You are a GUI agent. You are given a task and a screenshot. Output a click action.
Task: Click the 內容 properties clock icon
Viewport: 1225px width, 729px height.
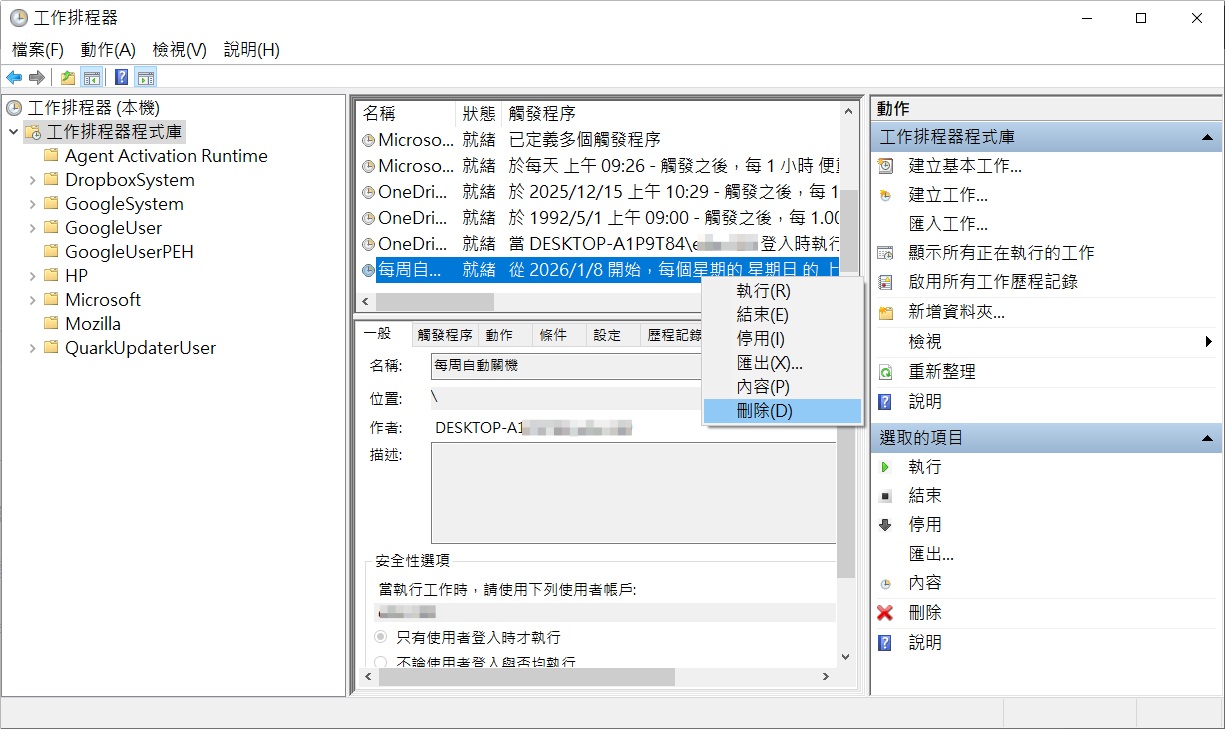click(x=885, y=583)
